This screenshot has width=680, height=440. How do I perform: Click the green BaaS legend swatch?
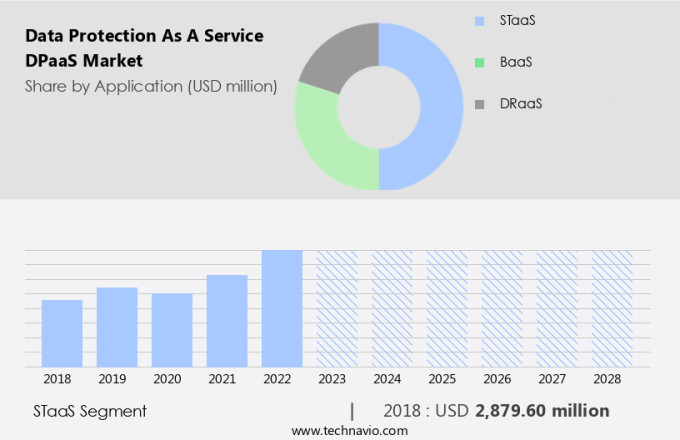point(479,62)
